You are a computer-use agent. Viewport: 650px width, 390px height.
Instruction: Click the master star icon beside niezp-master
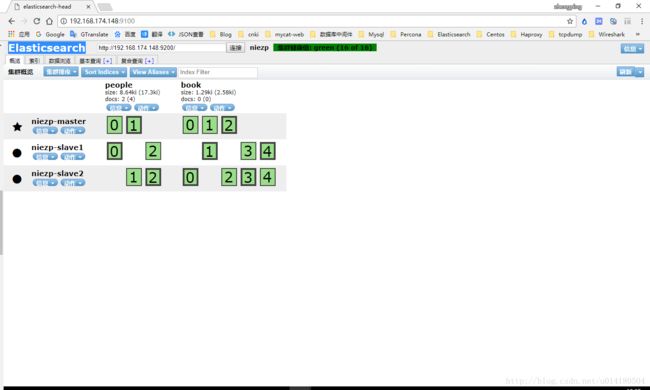(17, 127)
